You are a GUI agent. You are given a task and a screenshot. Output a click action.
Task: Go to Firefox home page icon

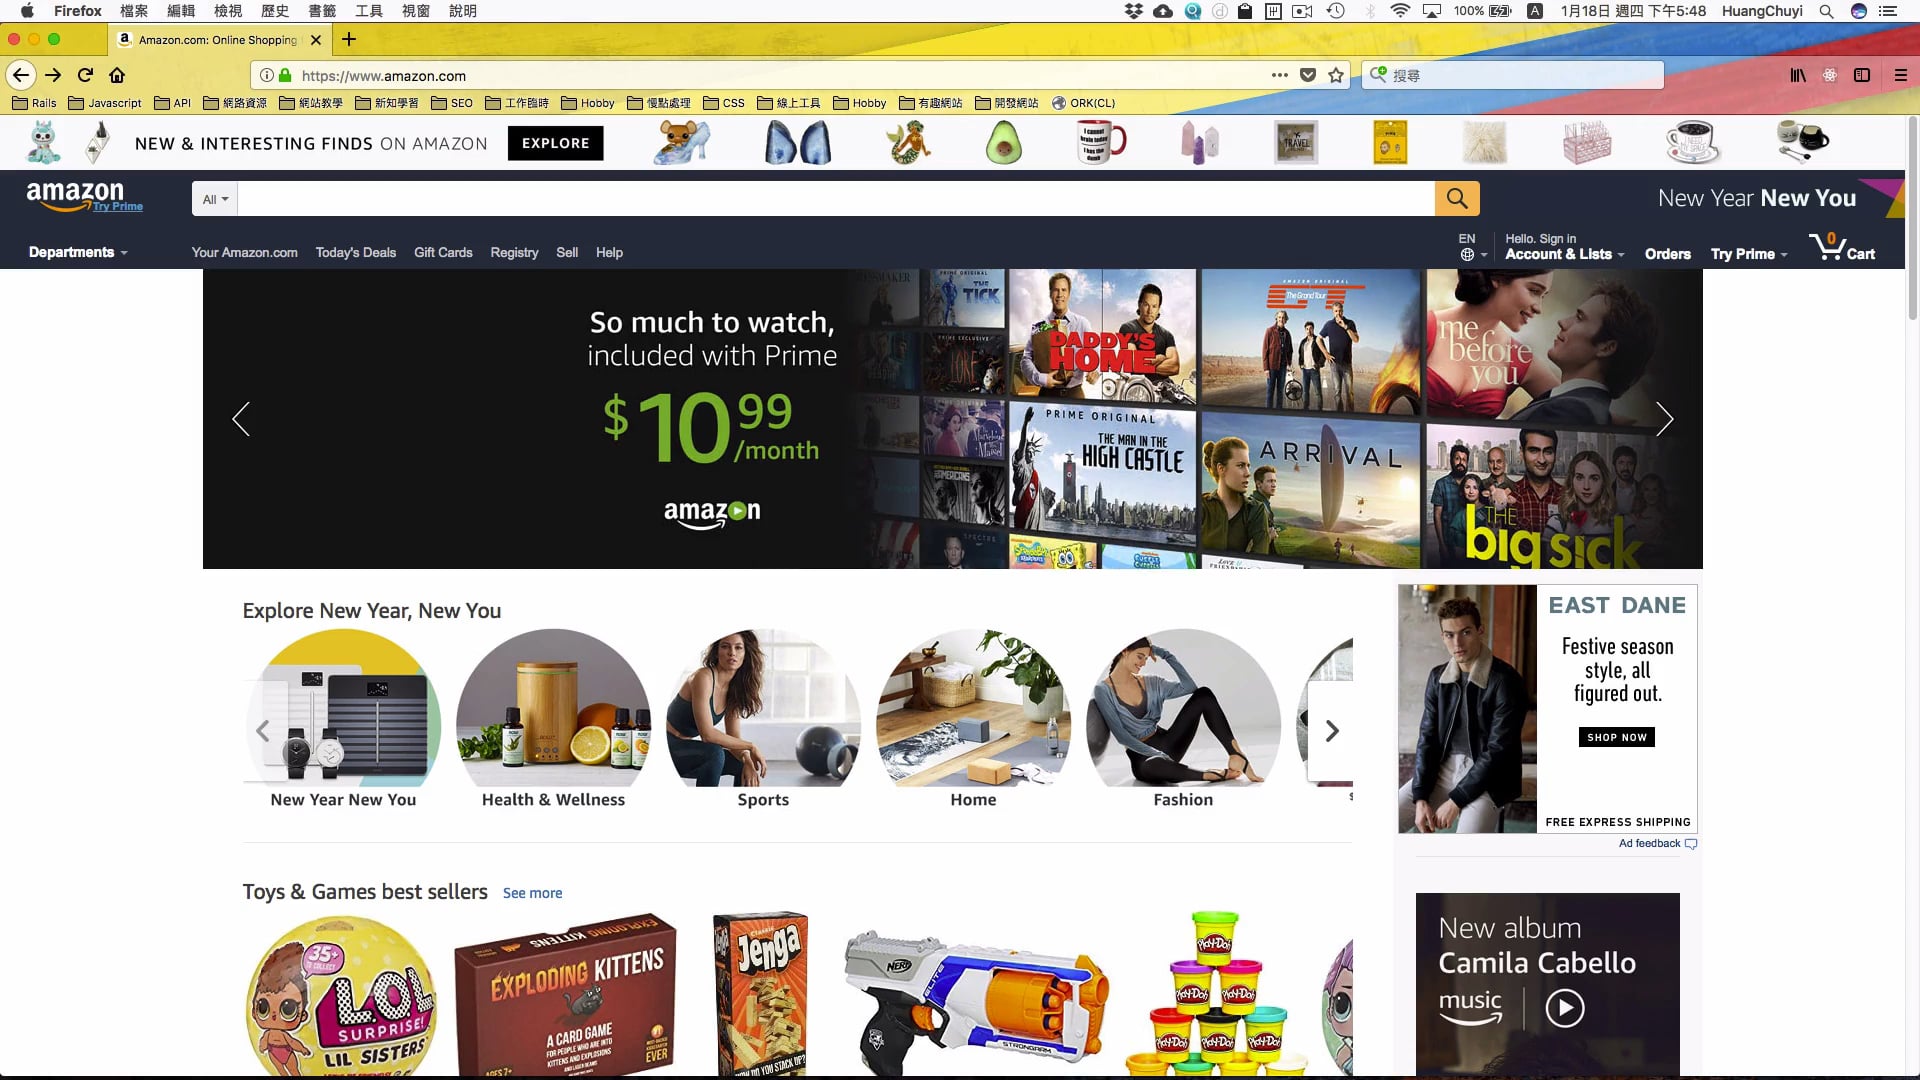pyautogui.click(x=117, y=75)
